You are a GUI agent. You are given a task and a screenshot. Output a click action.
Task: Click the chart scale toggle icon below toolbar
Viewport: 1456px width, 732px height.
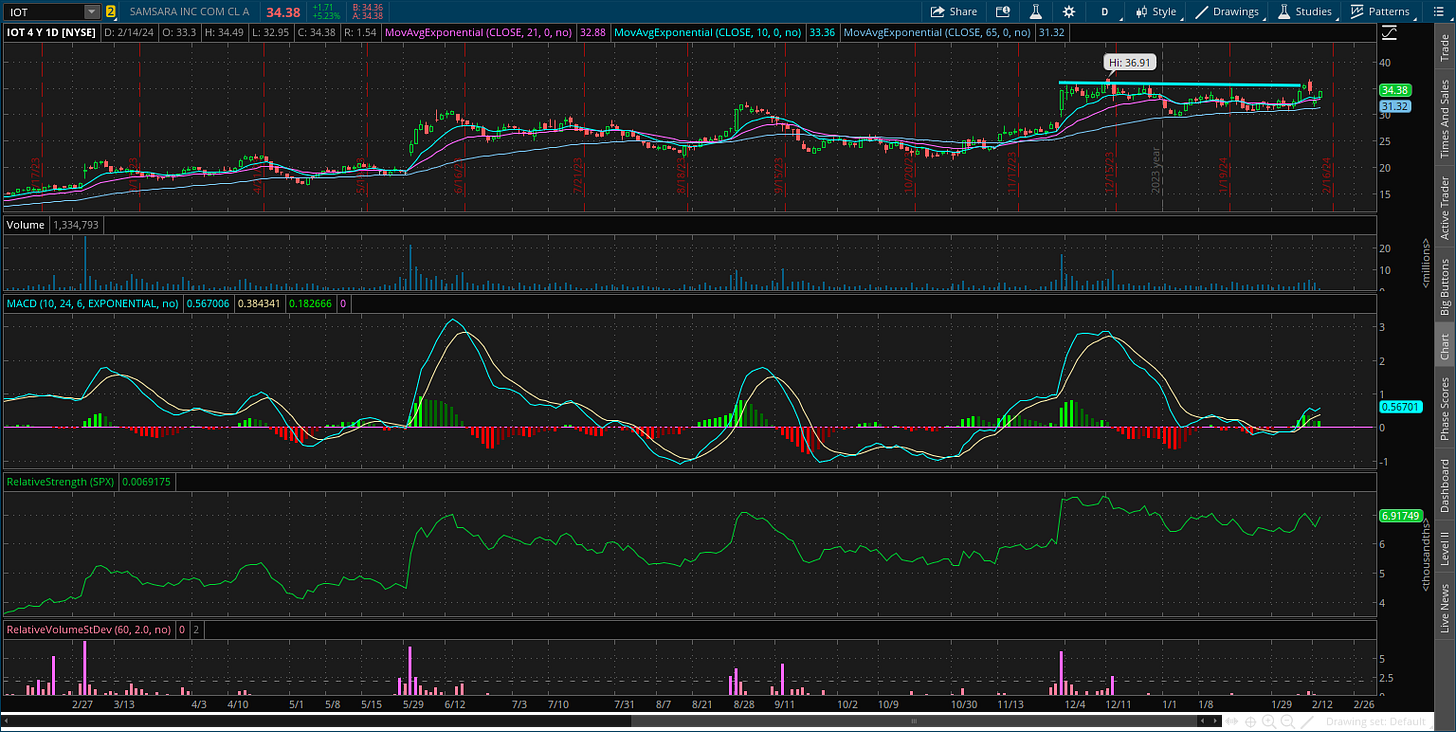(1389, 33)
